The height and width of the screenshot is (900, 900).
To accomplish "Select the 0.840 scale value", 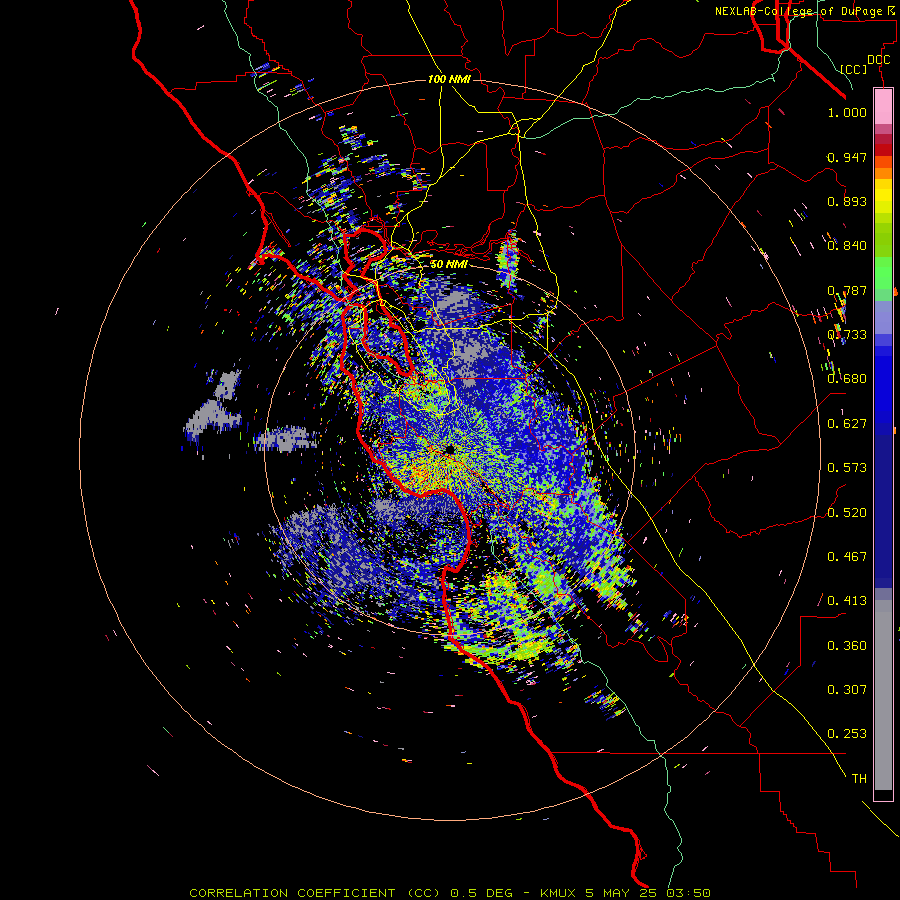I will point(847,246).
